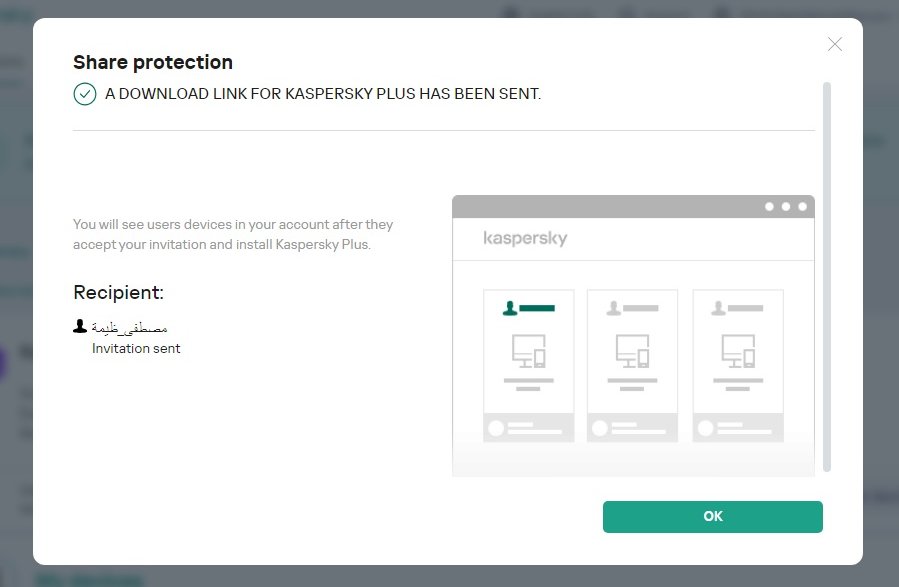This screenshot has width=899, height=587.
Task: Click the download link sent confirmation message
Action: point(322,95)
